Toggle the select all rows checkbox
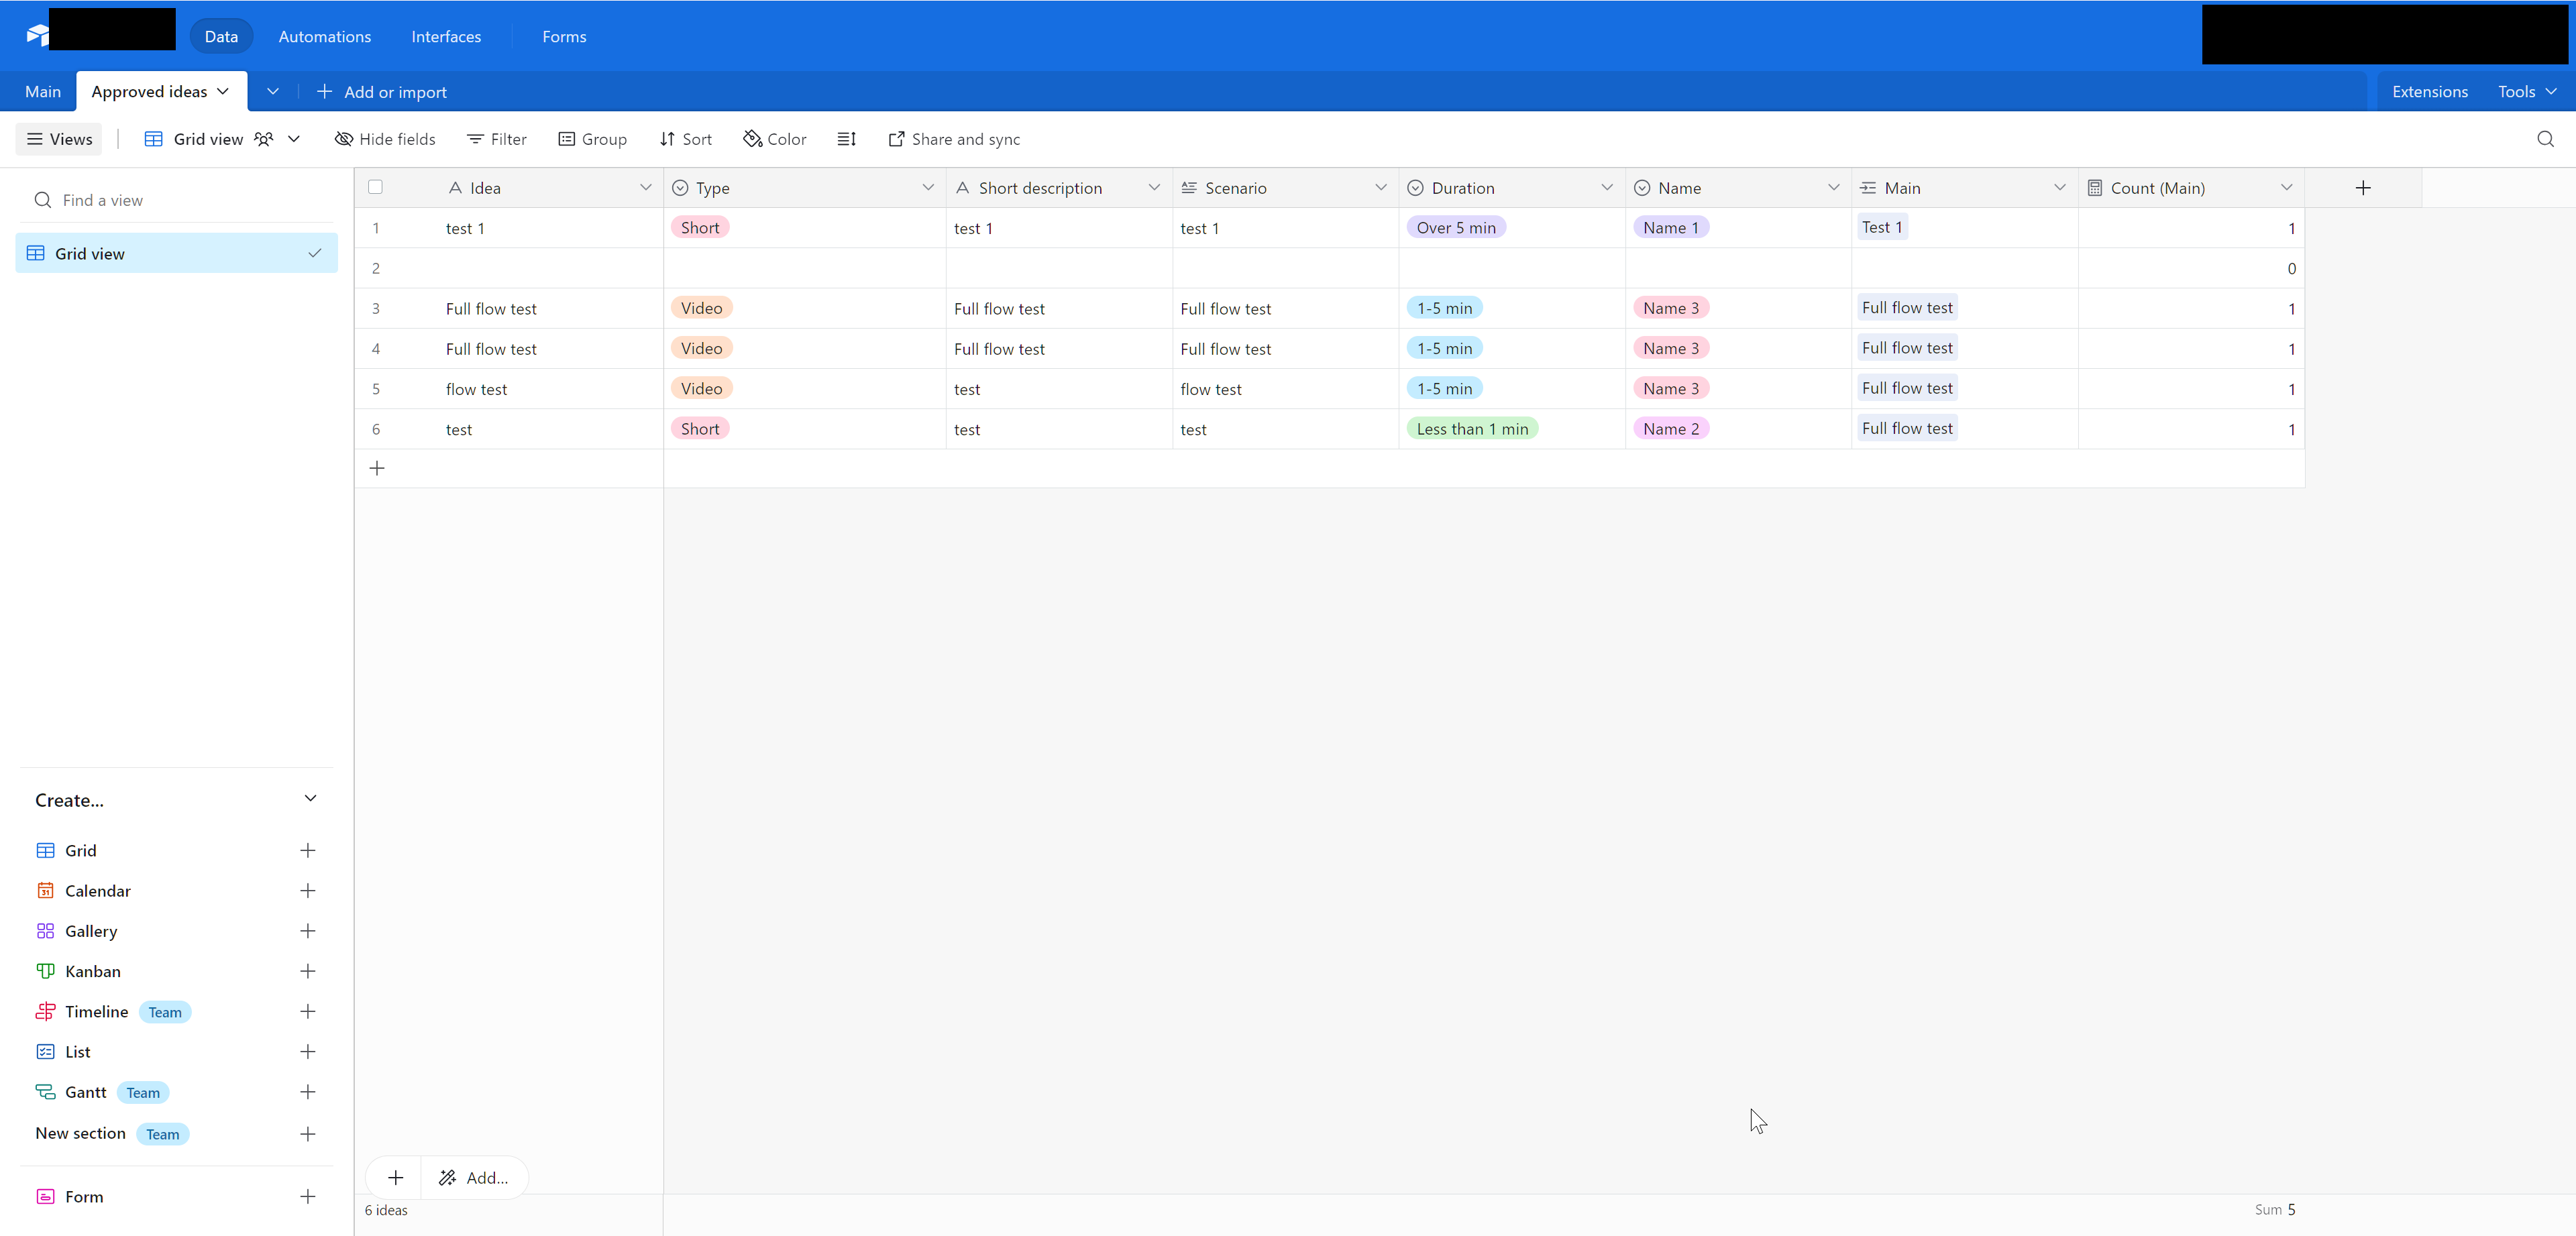The width and height of the screenshot is (2576, 1236). (x=376, y=187)
